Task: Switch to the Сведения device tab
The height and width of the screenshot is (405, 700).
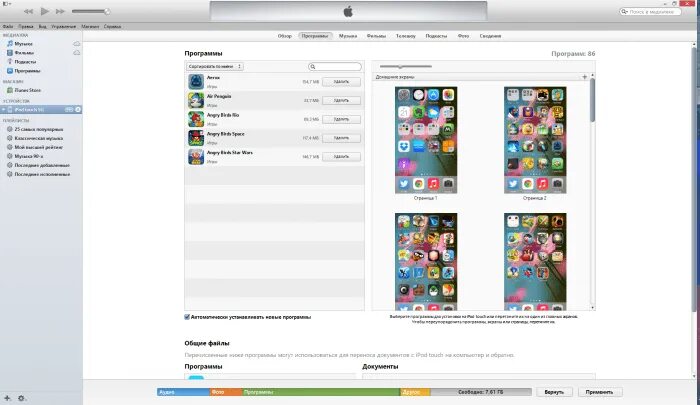Action: pyautogui.click(x=490, y=36)
